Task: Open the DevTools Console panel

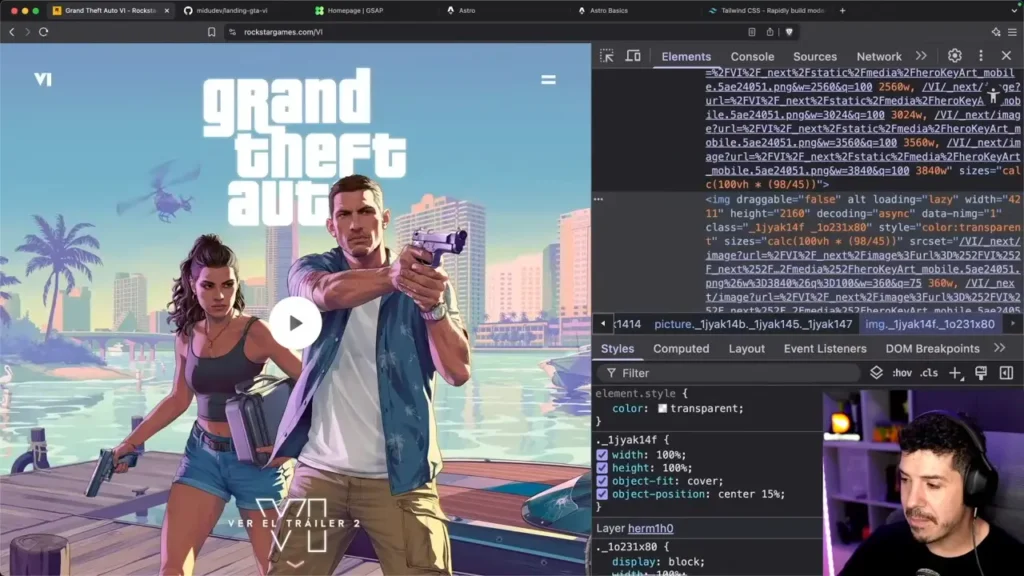Action: 752,56
